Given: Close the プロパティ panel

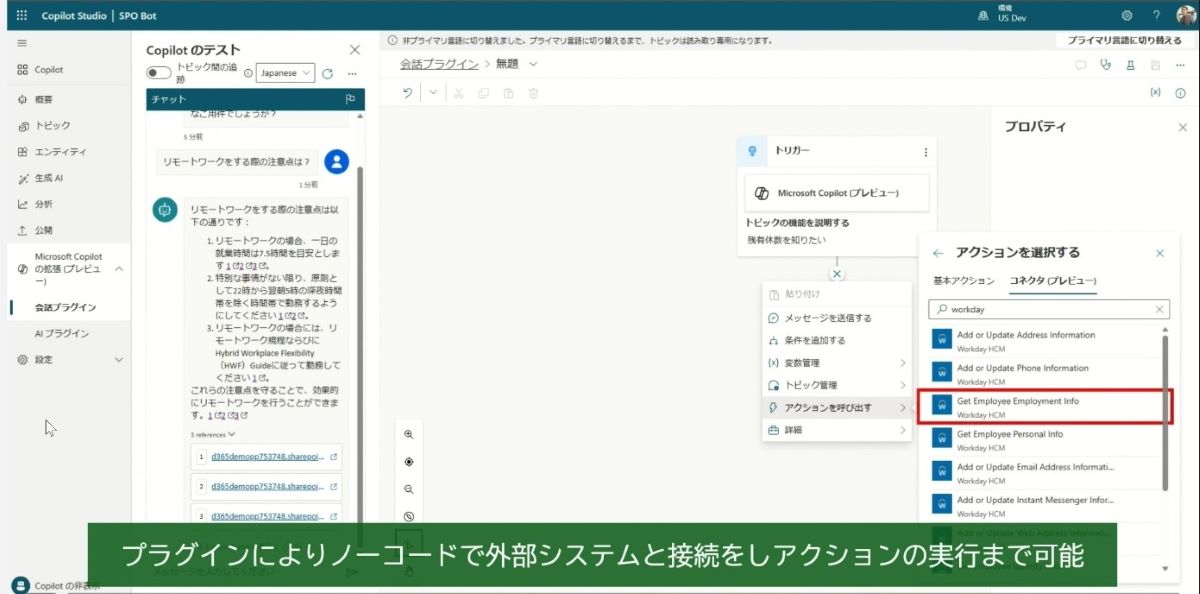Looking at the screenshot, I should point(1182,127).
